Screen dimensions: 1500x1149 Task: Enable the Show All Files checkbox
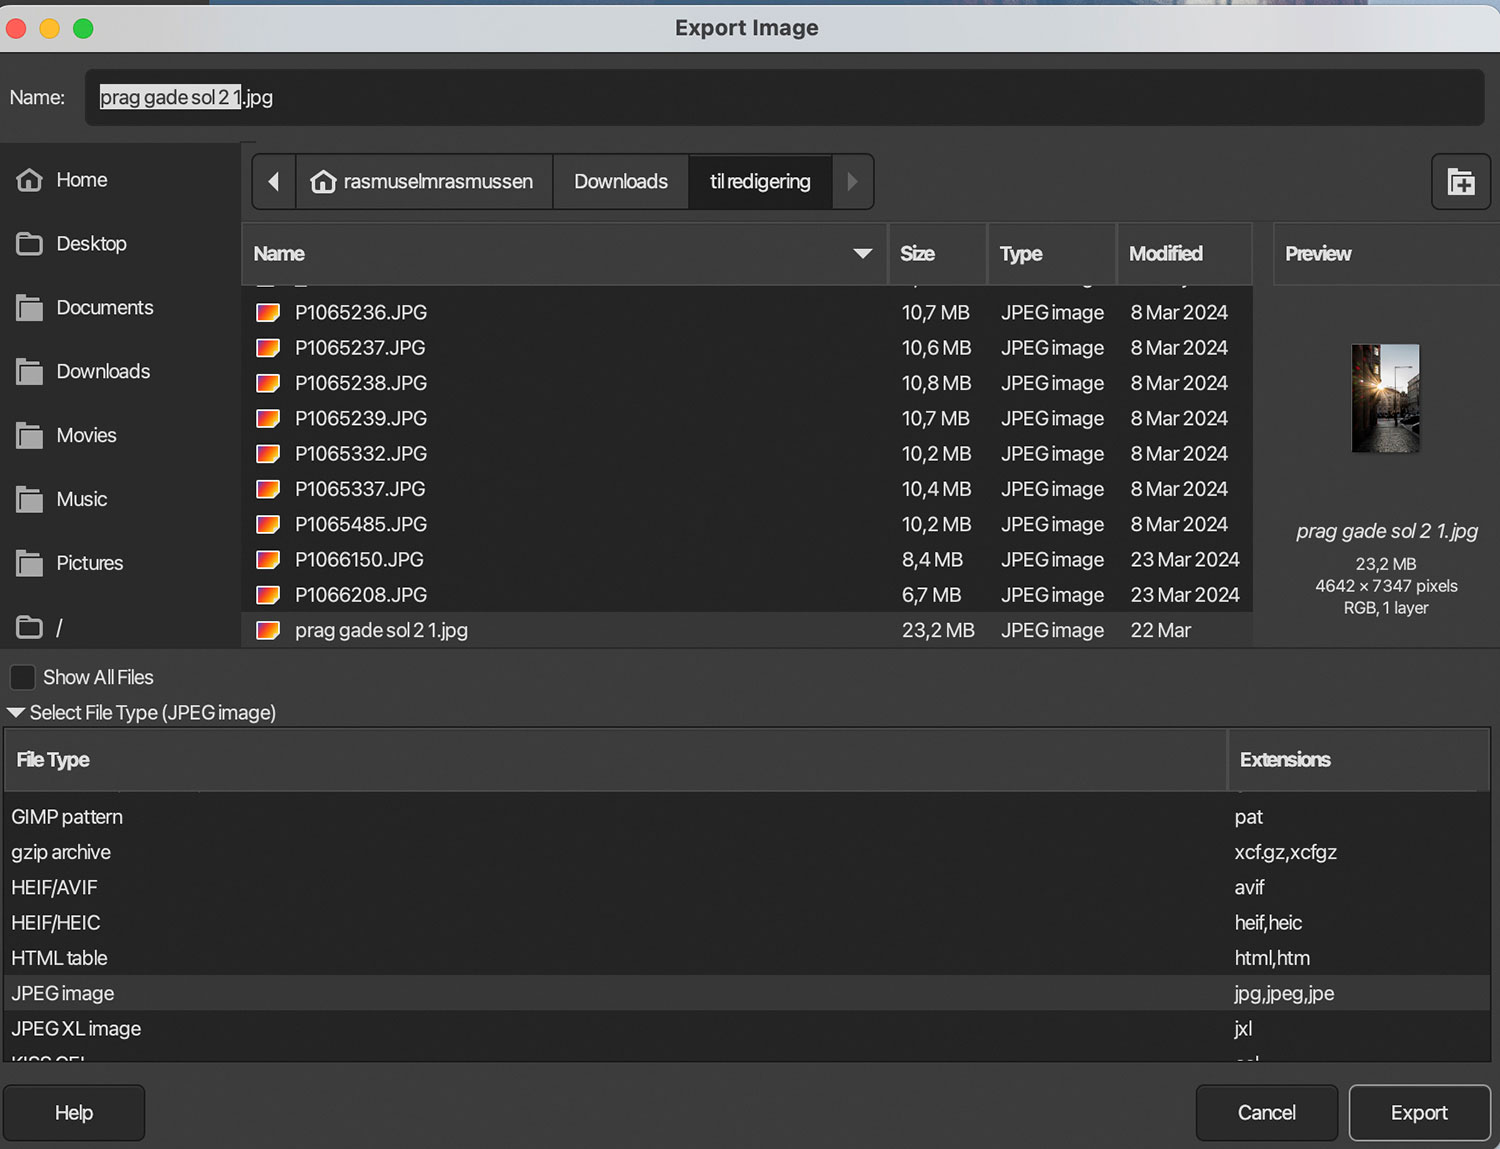(23, 677)
